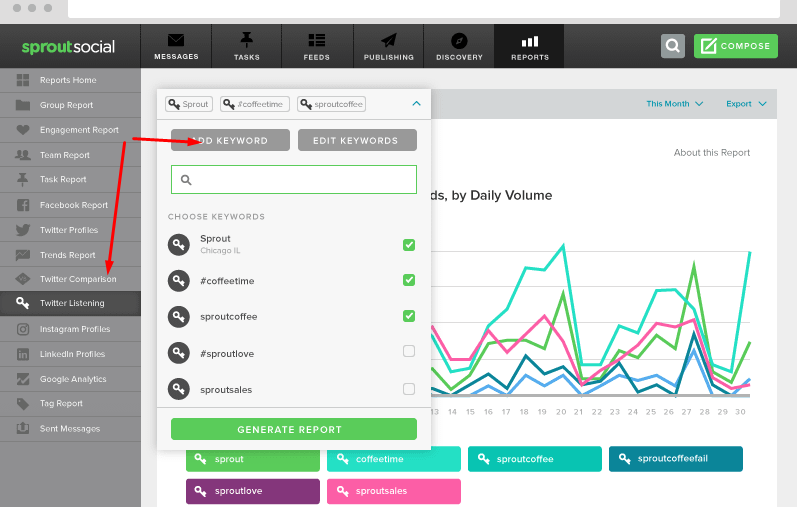Viewport: 797px width, 507px height.
Task: Select the Sprout keyword chip
Action: click(x=189, y=104)
